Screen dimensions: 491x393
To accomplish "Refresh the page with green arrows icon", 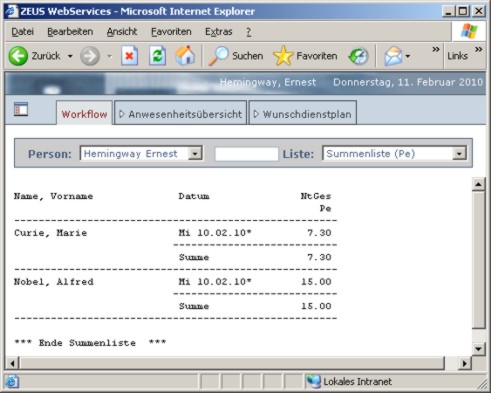I will tap(157, 56).
